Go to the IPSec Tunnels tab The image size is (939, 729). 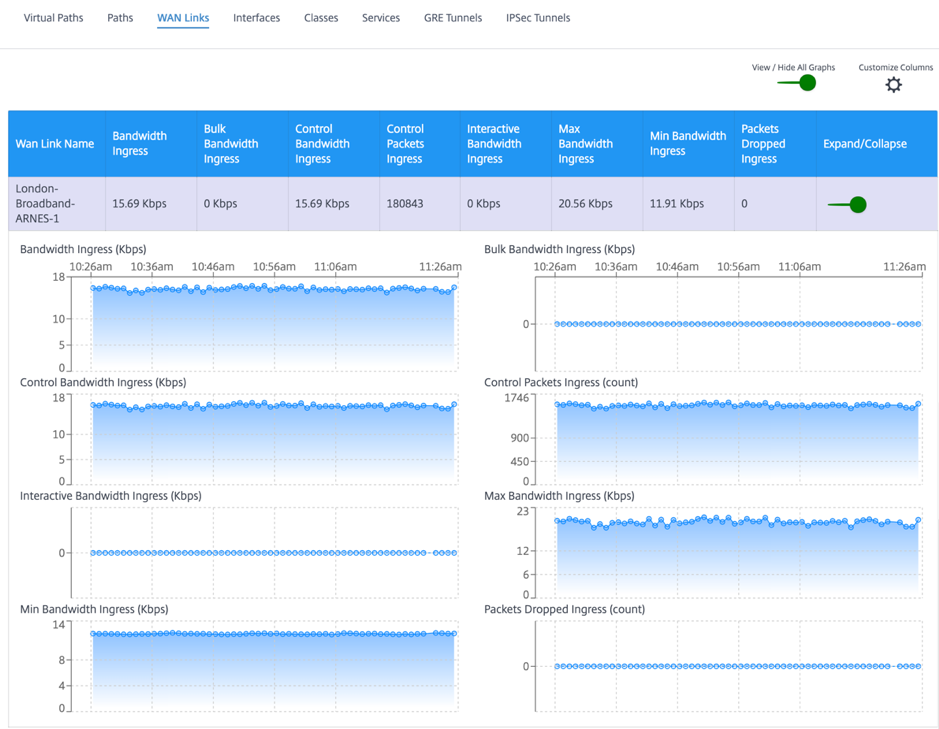coord(538,18)
